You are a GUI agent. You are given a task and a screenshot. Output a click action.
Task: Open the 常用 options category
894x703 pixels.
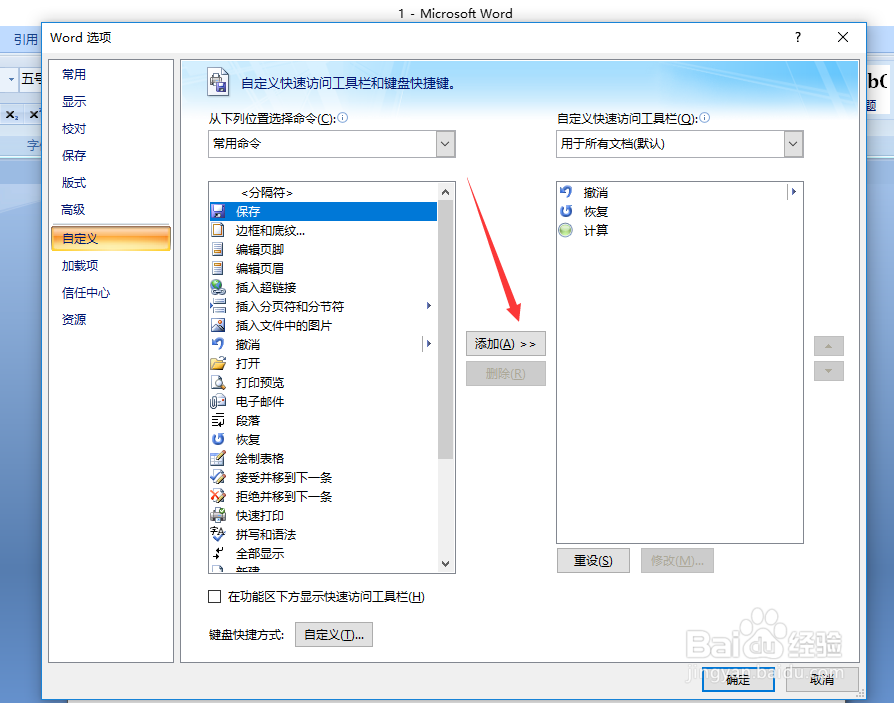[x=74, y=75]
